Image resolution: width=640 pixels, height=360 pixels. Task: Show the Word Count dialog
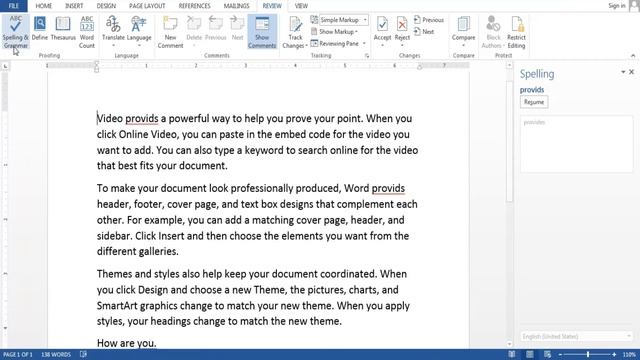(87, 32)
